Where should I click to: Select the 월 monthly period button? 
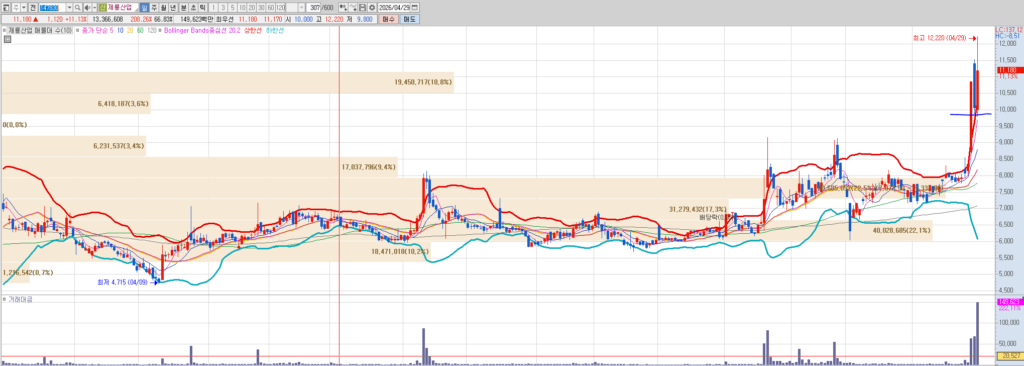tap(163, 7)
